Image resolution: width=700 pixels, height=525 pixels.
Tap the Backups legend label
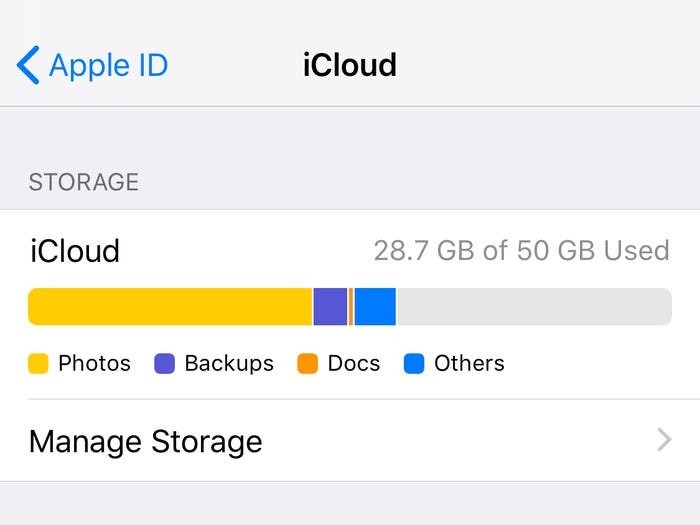229,364
